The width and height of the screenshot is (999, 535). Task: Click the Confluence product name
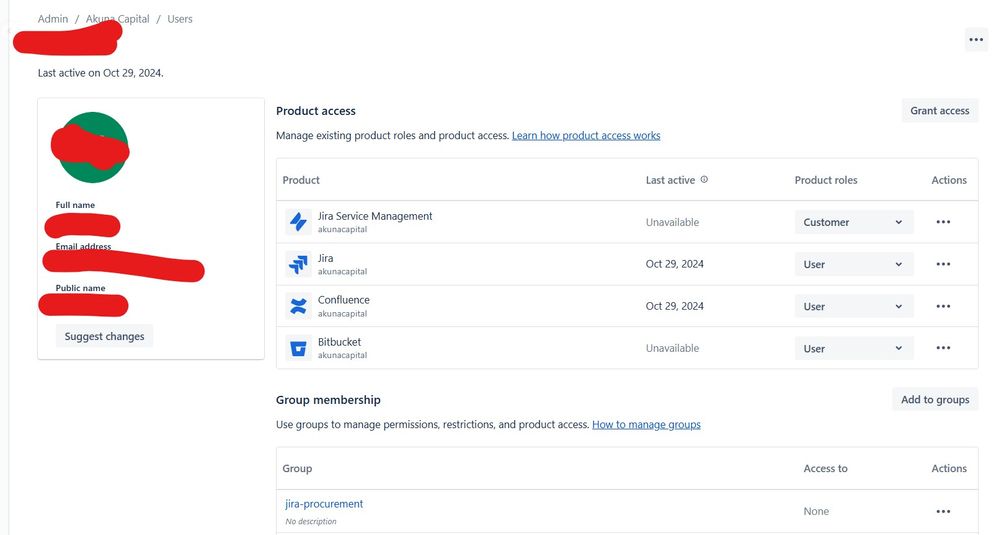[343, 300]
